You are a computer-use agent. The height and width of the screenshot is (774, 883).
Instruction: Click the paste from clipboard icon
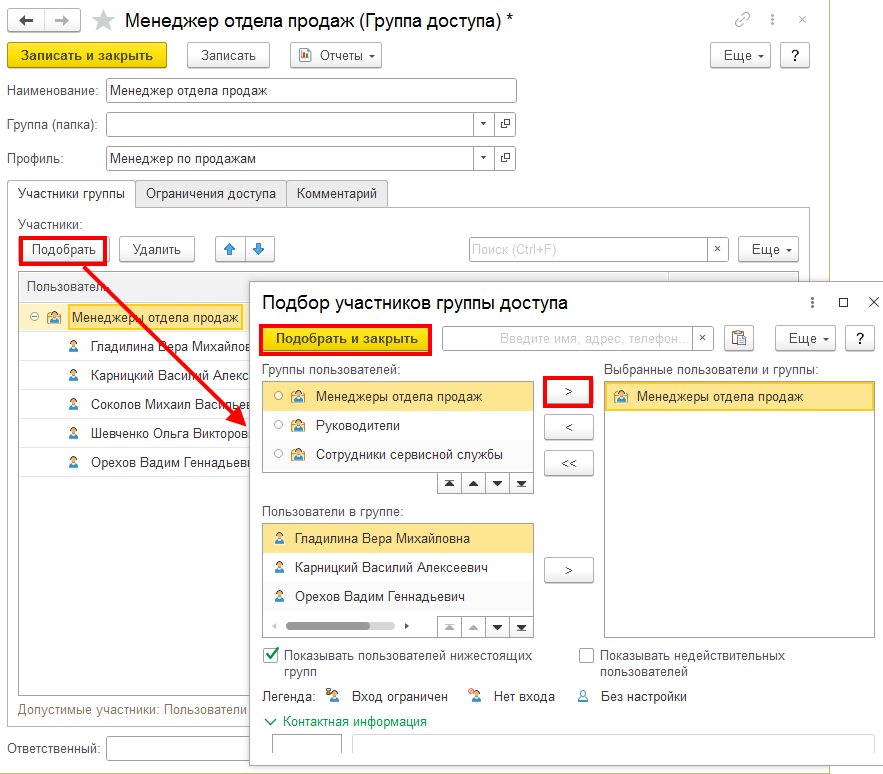coord(738,339)
